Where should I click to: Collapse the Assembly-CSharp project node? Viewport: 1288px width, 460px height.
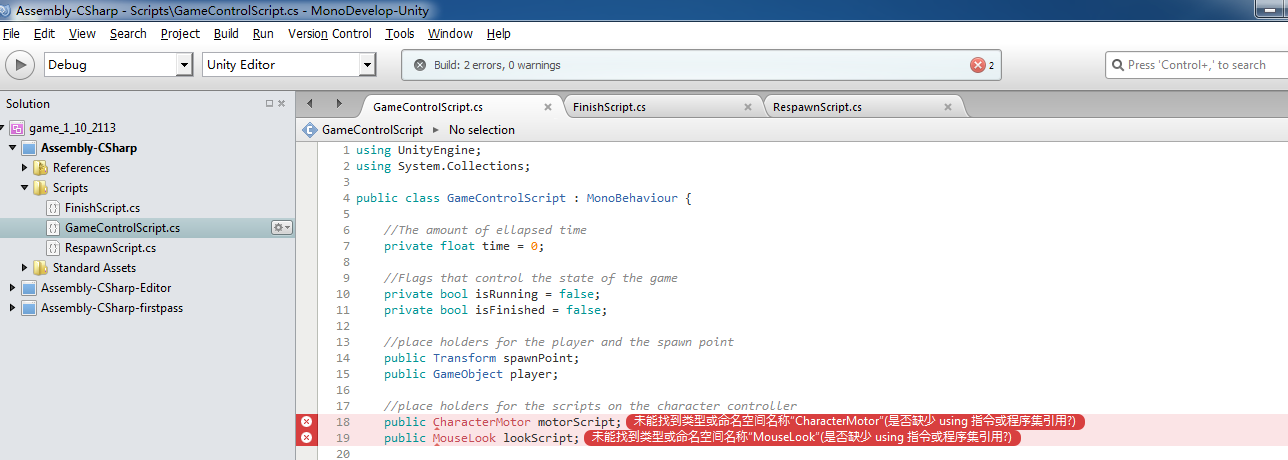click(13, 148)
